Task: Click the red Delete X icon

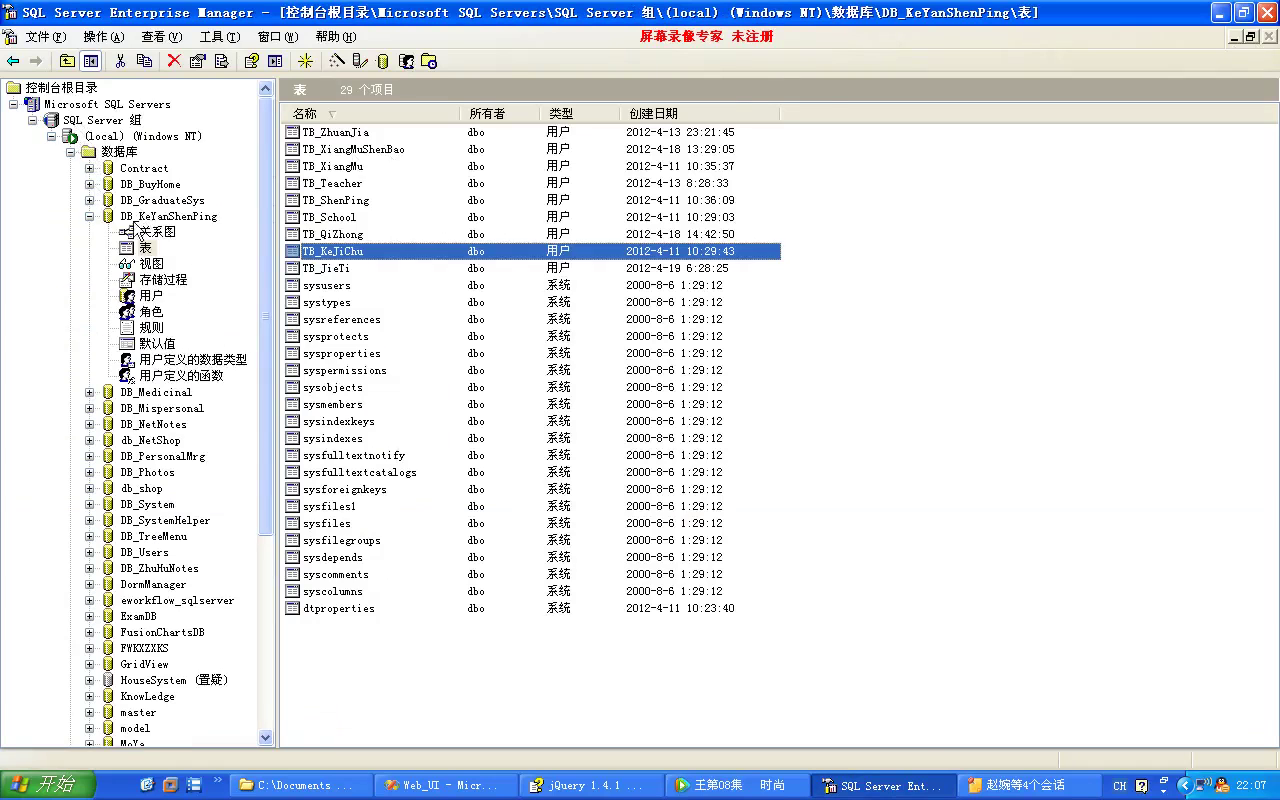Action: point(174,61)
